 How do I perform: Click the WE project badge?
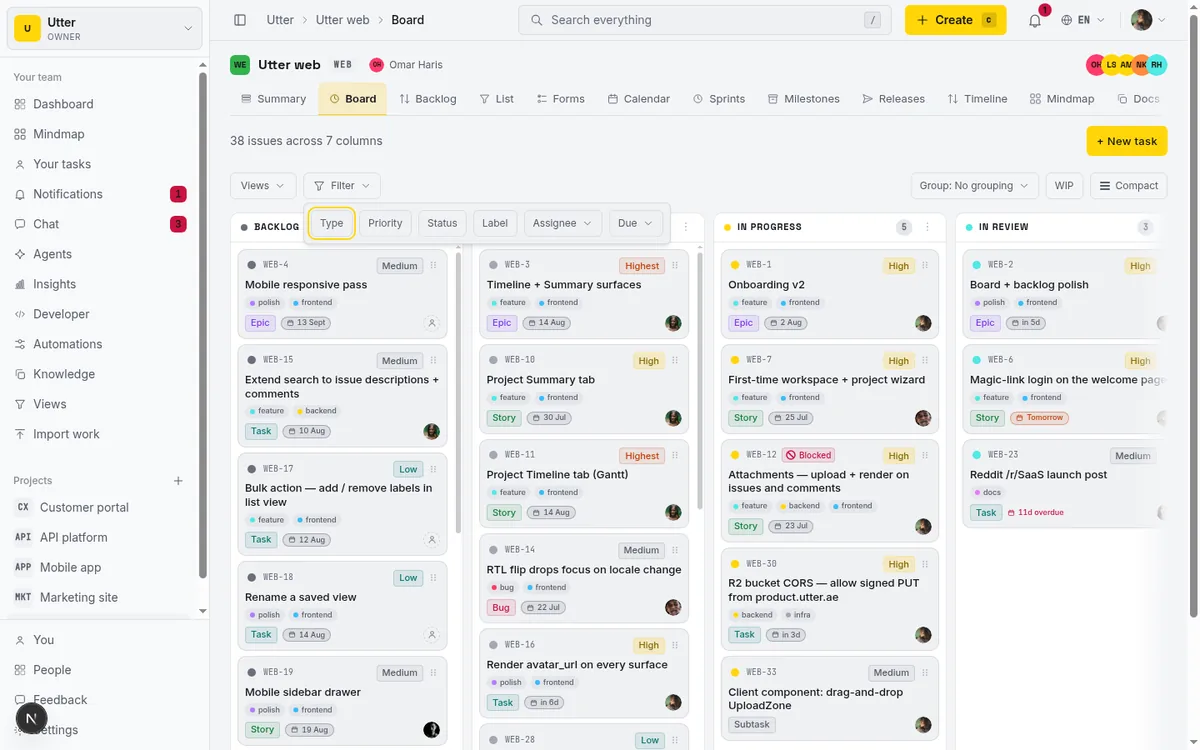point(240,65)
